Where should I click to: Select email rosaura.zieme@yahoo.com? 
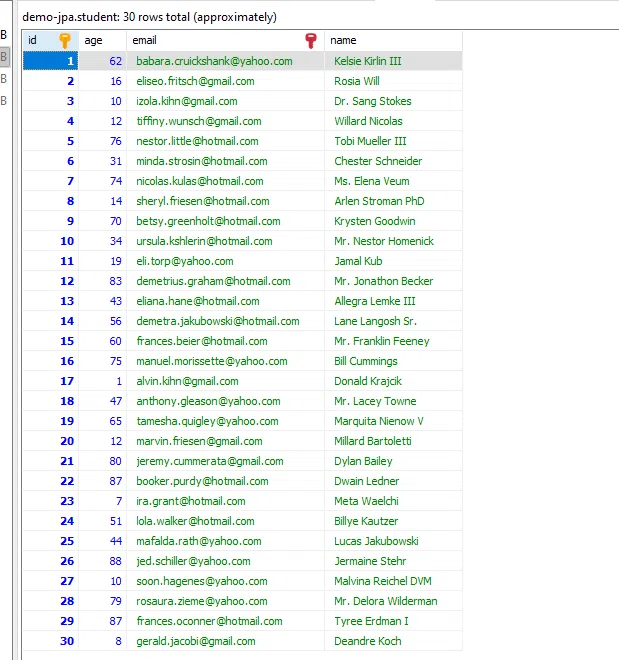coord(202,601)
